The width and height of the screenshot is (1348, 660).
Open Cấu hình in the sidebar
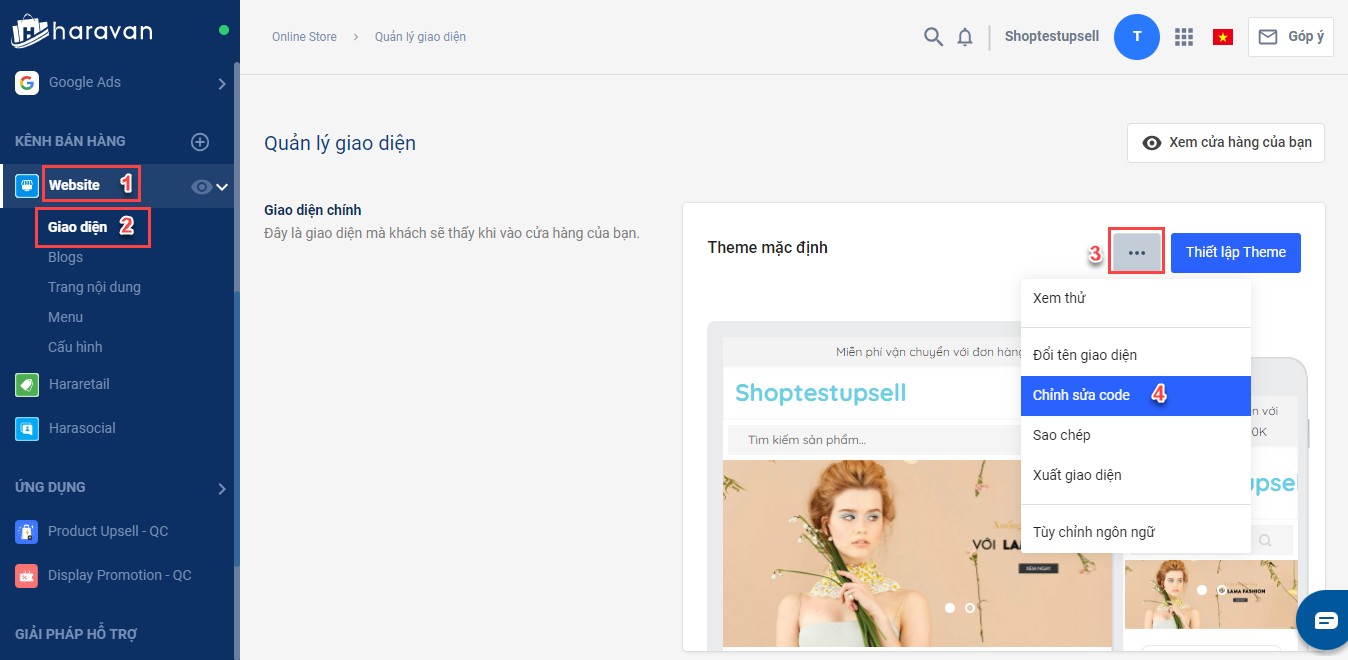click(75, 347)
